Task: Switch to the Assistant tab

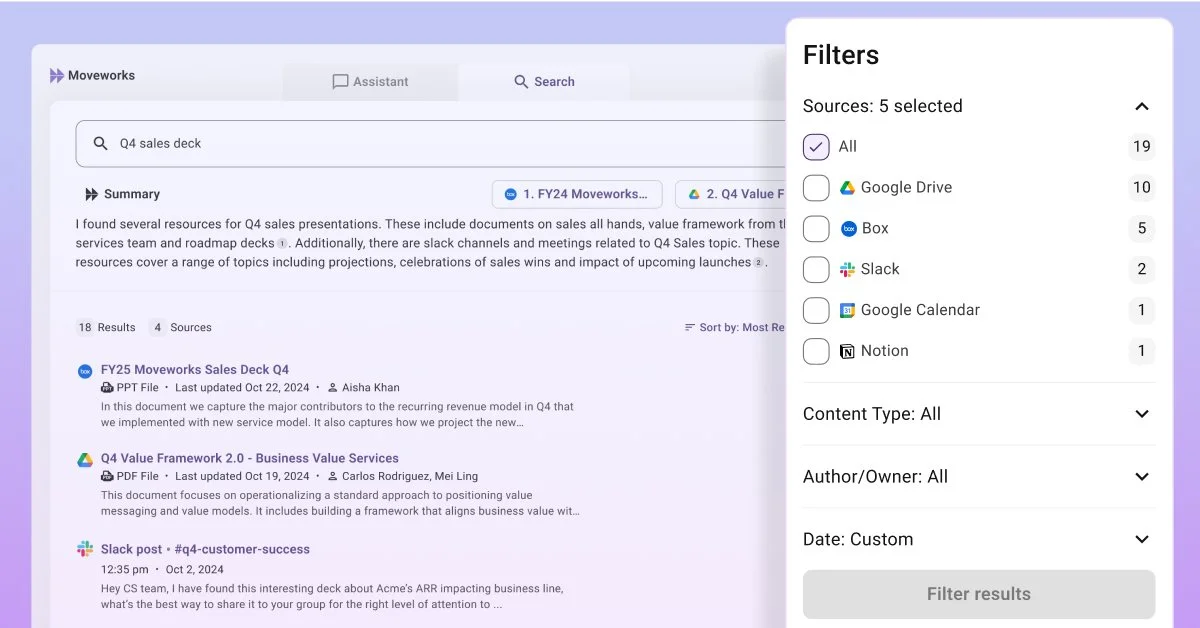Action: pos(370,82)
